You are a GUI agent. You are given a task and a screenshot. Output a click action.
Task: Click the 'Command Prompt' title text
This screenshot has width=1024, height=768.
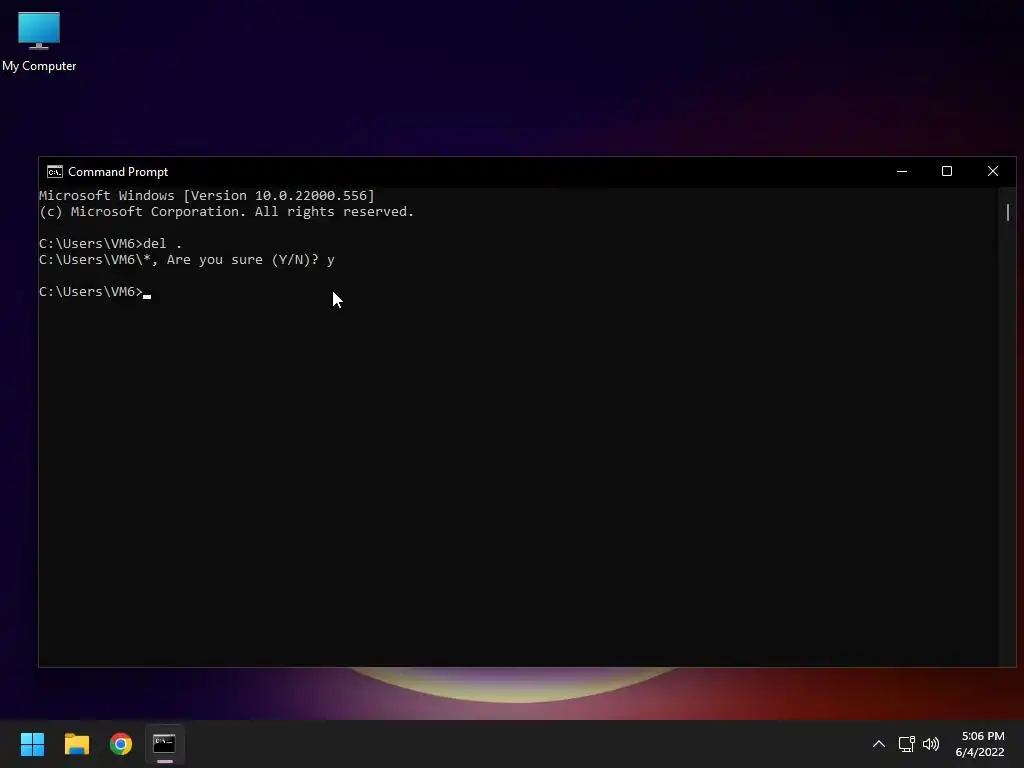(118, 172)
